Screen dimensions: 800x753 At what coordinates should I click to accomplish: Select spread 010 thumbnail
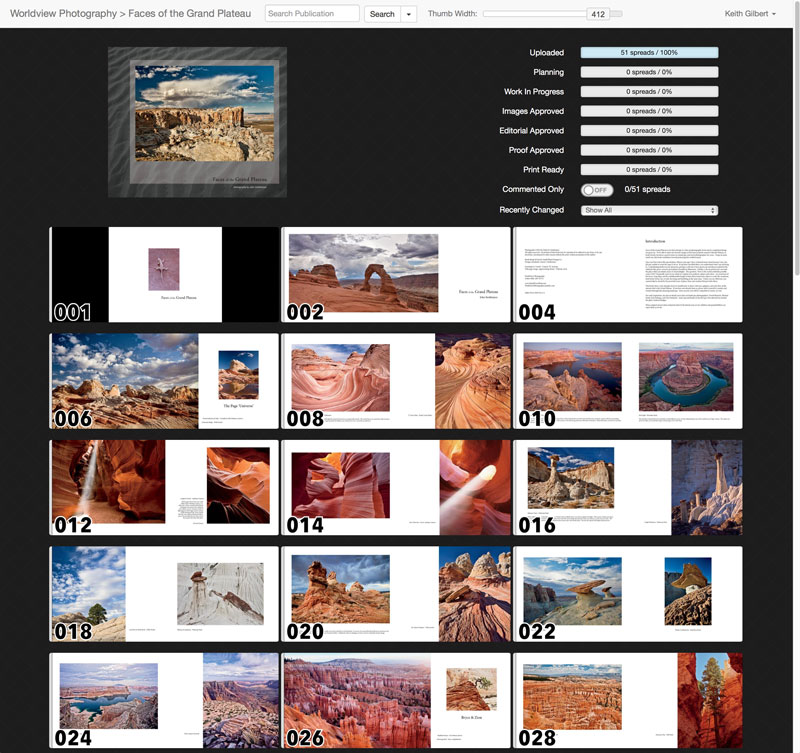pos(628,381)
